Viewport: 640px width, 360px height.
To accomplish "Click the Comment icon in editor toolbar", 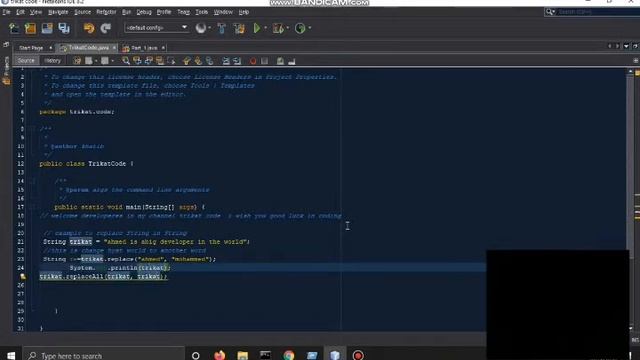I will tap(280, 61).
